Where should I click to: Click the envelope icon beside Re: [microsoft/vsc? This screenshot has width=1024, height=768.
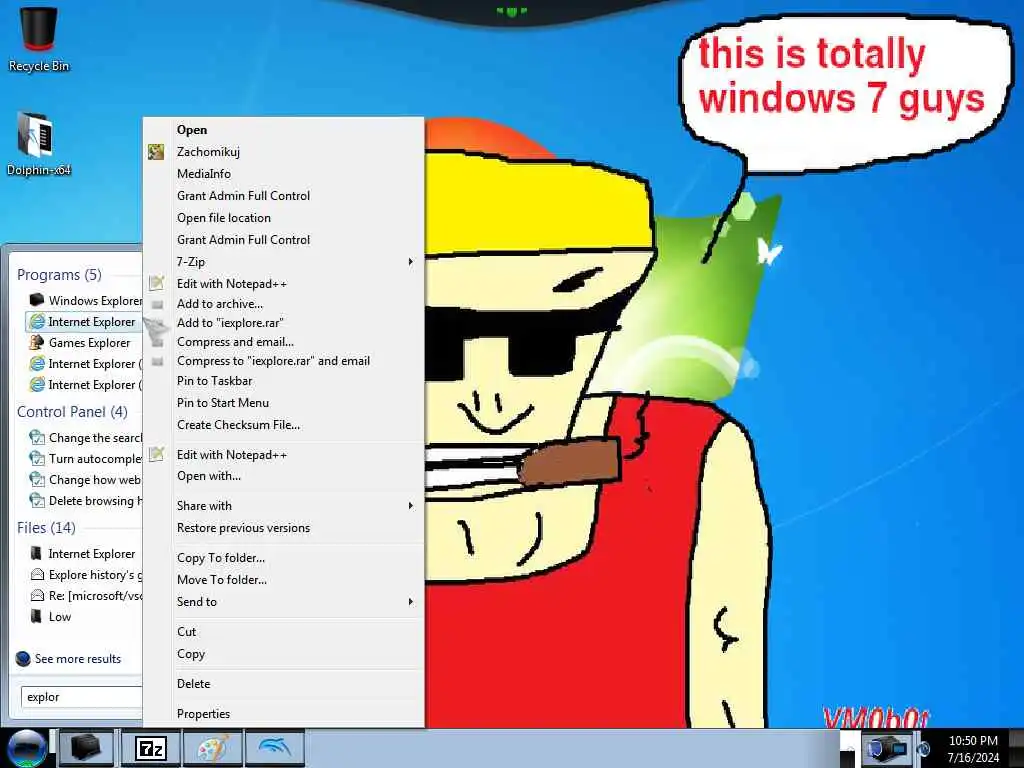37,596
